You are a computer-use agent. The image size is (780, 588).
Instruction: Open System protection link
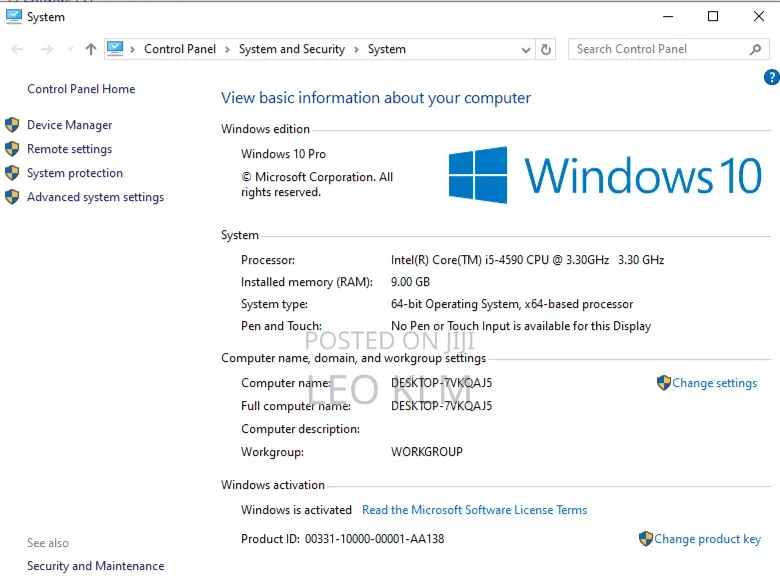(x=75, y=173)
